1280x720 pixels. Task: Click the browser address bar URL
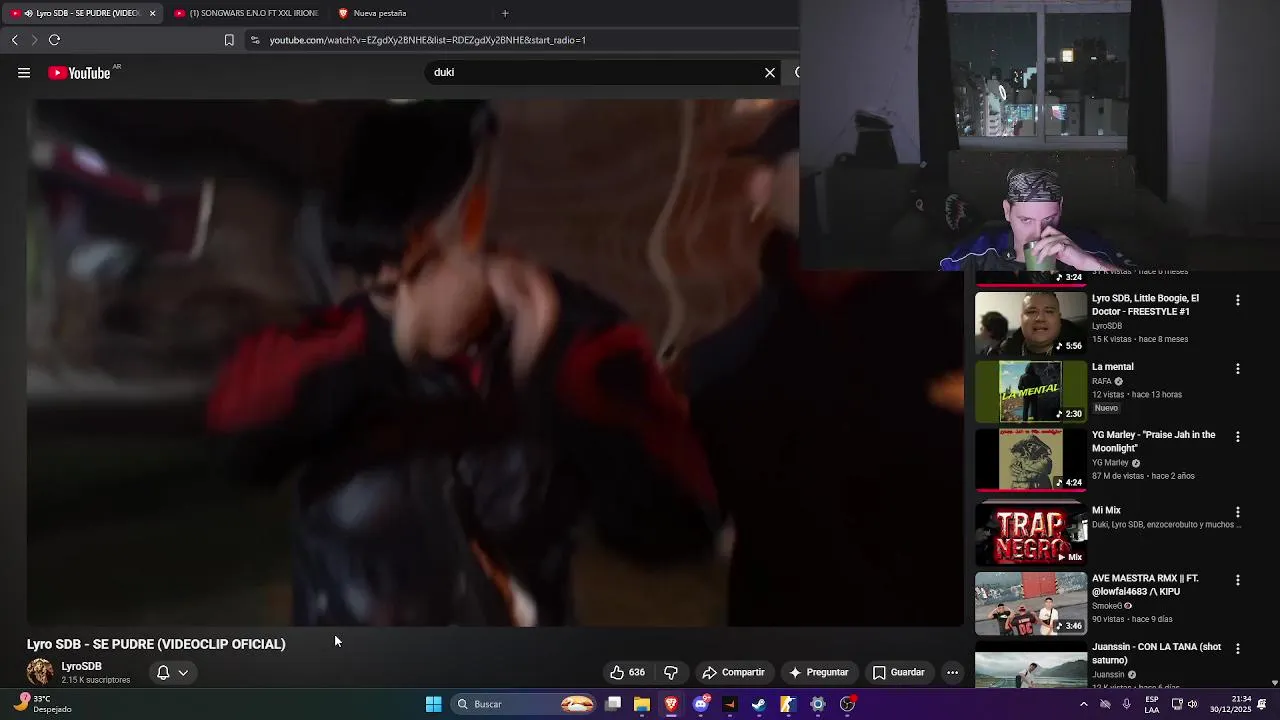click(427, 40)
